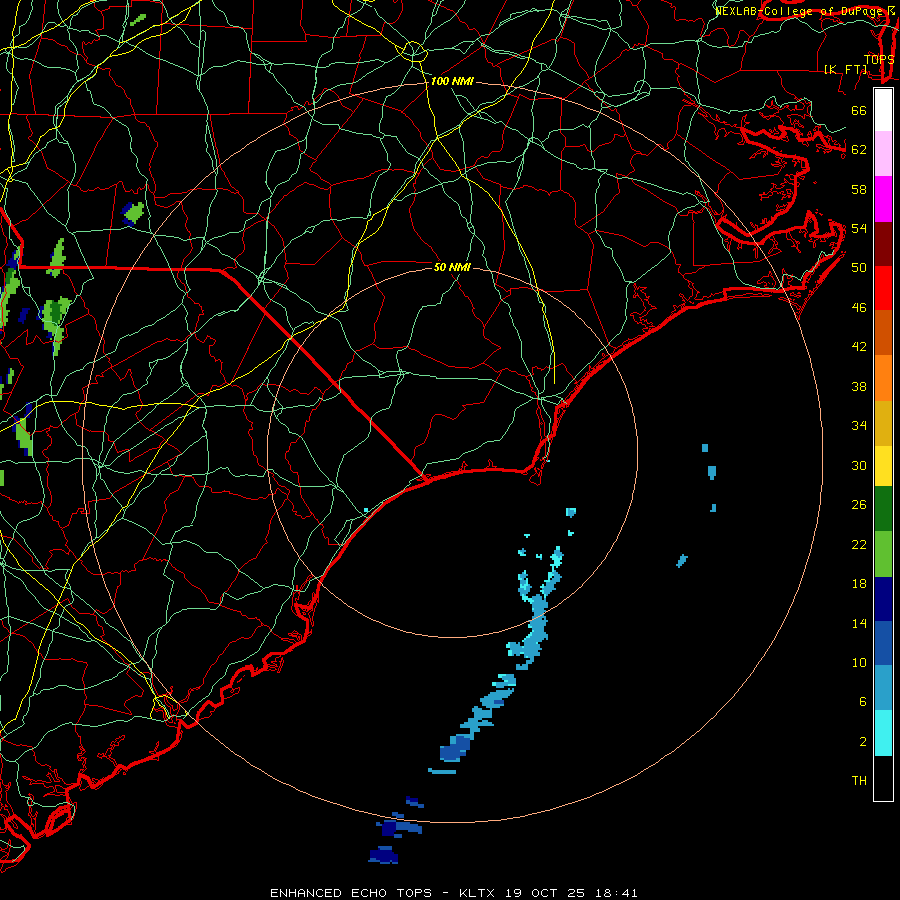Click the magenta 58 kft legend swatch
The height and width of the screenshot is (900, 900).
[883, 199]
